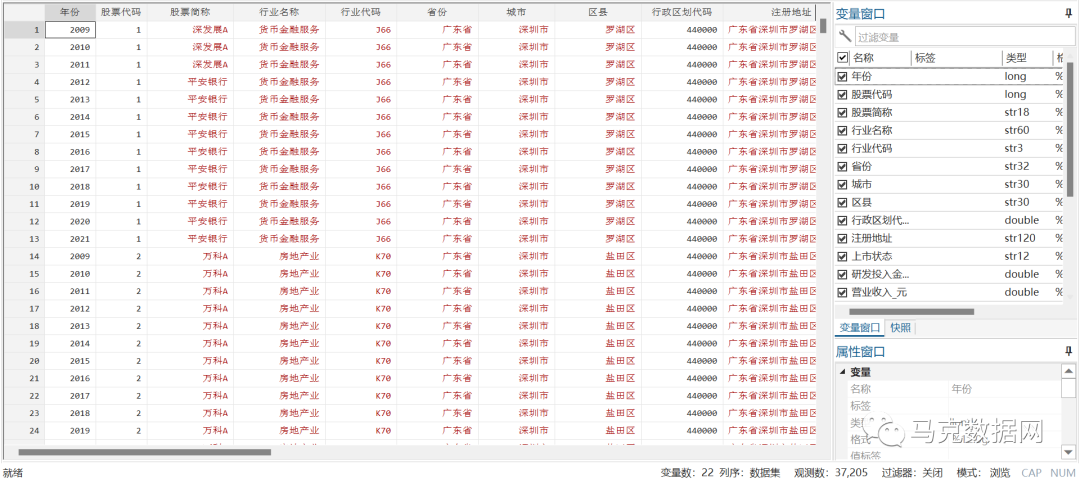Uncheck the 省份 variable checkbox

click(842, 166)
